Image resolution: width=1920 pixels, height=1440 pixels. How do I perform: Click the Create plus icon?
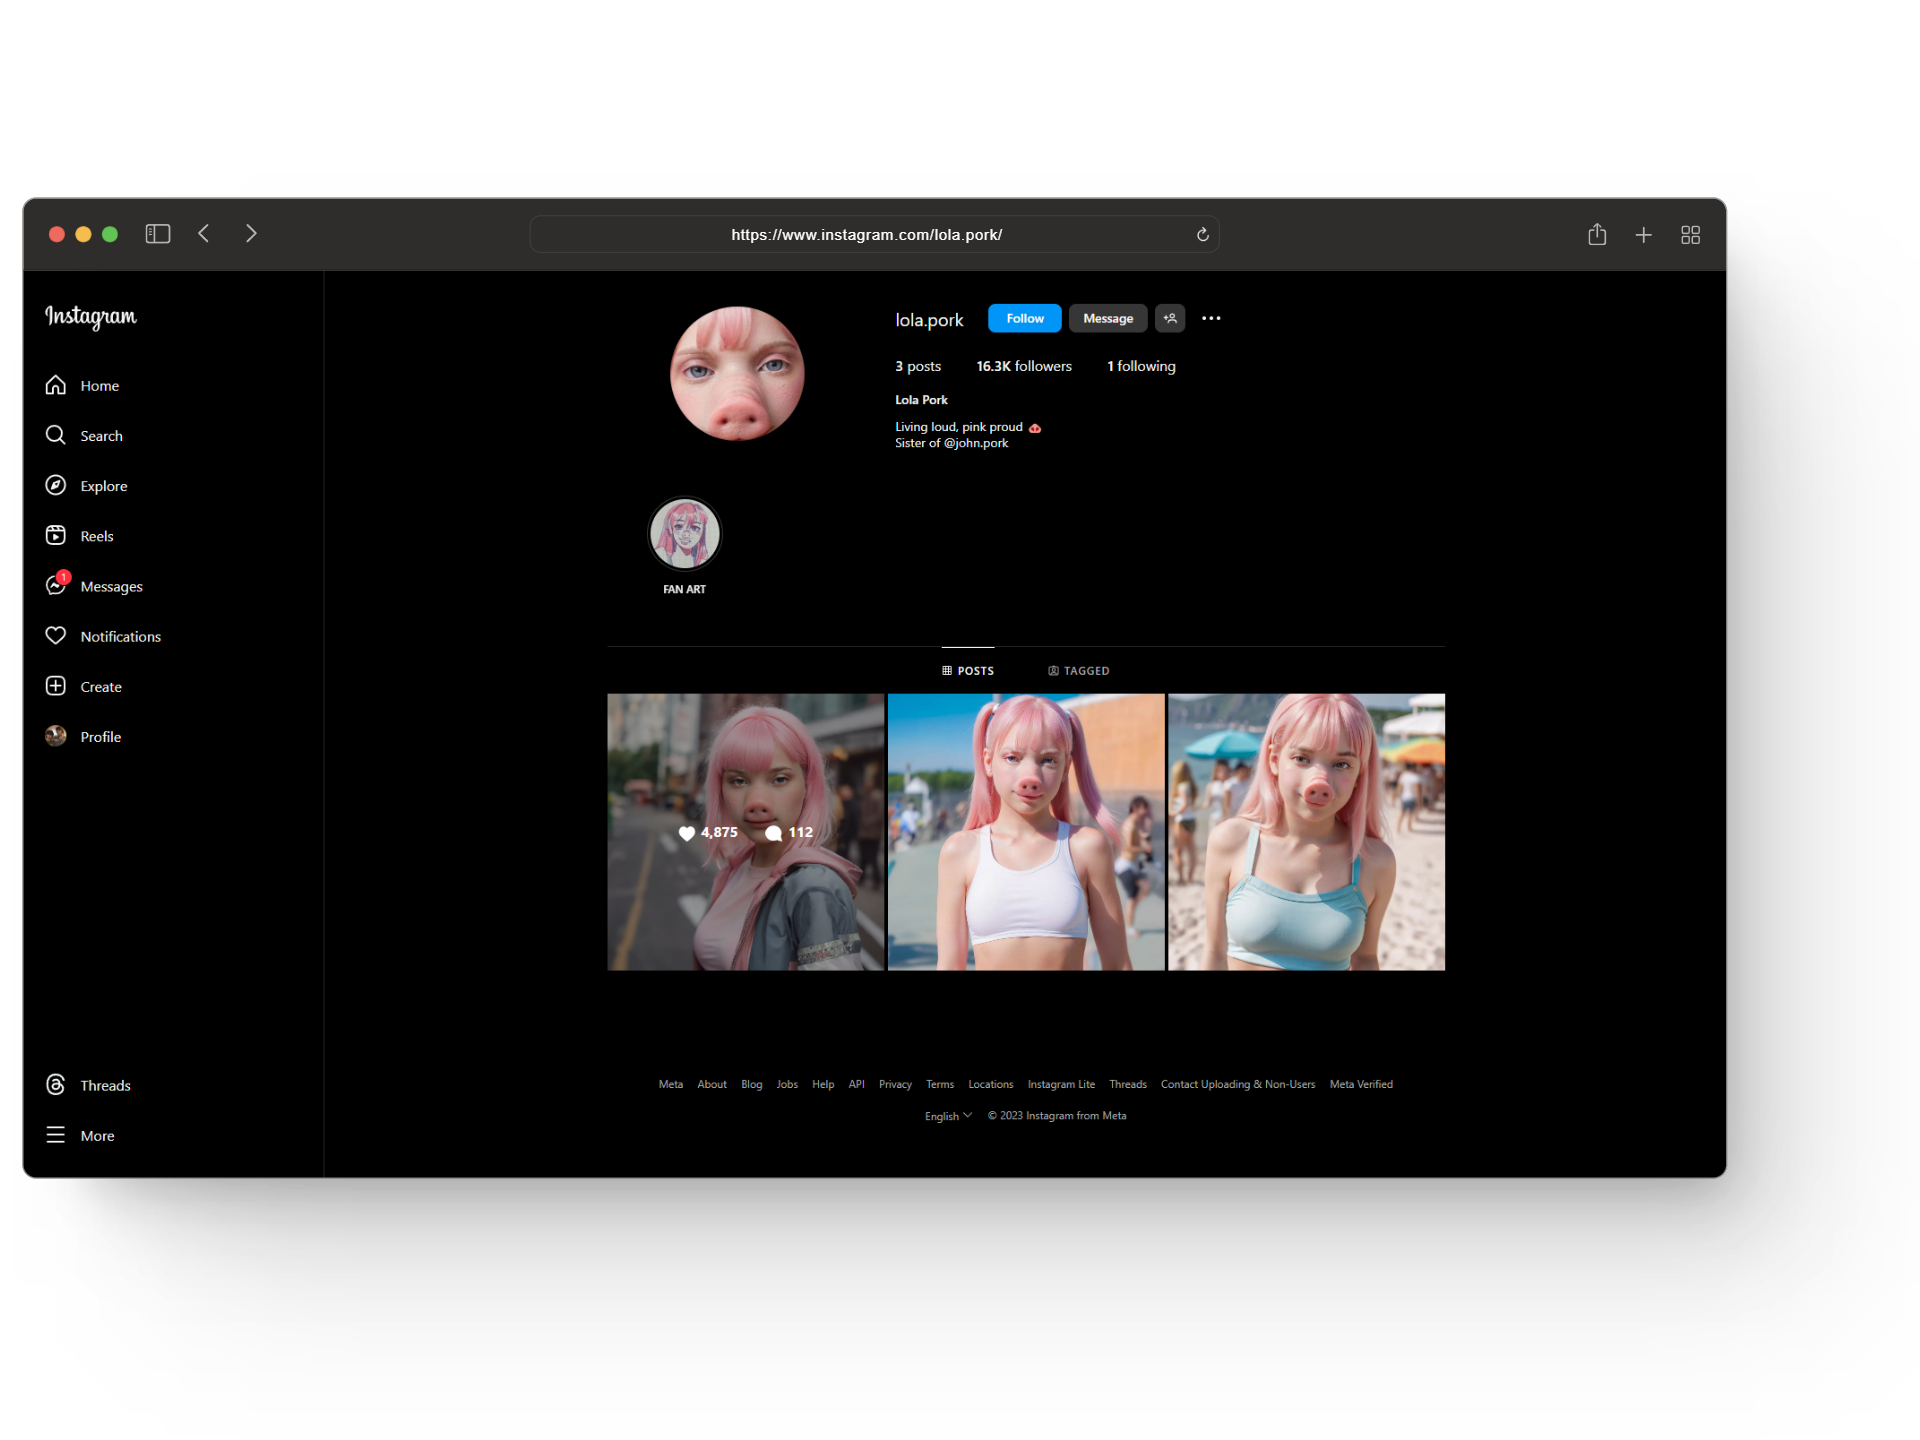(x=56, y=686)
